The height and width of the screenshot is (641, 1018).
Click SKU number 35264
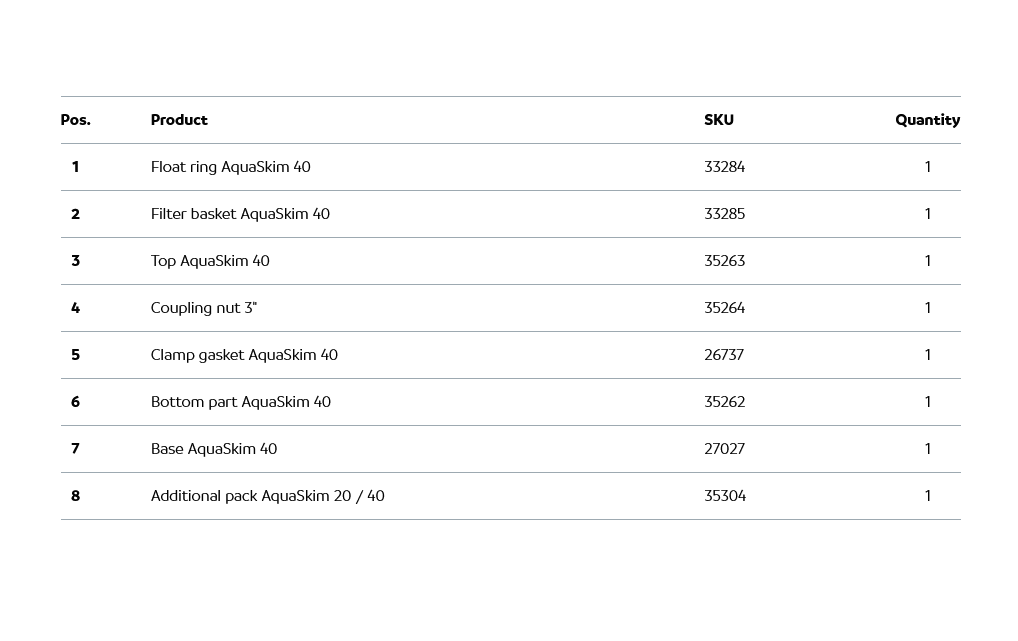(724, 308)
